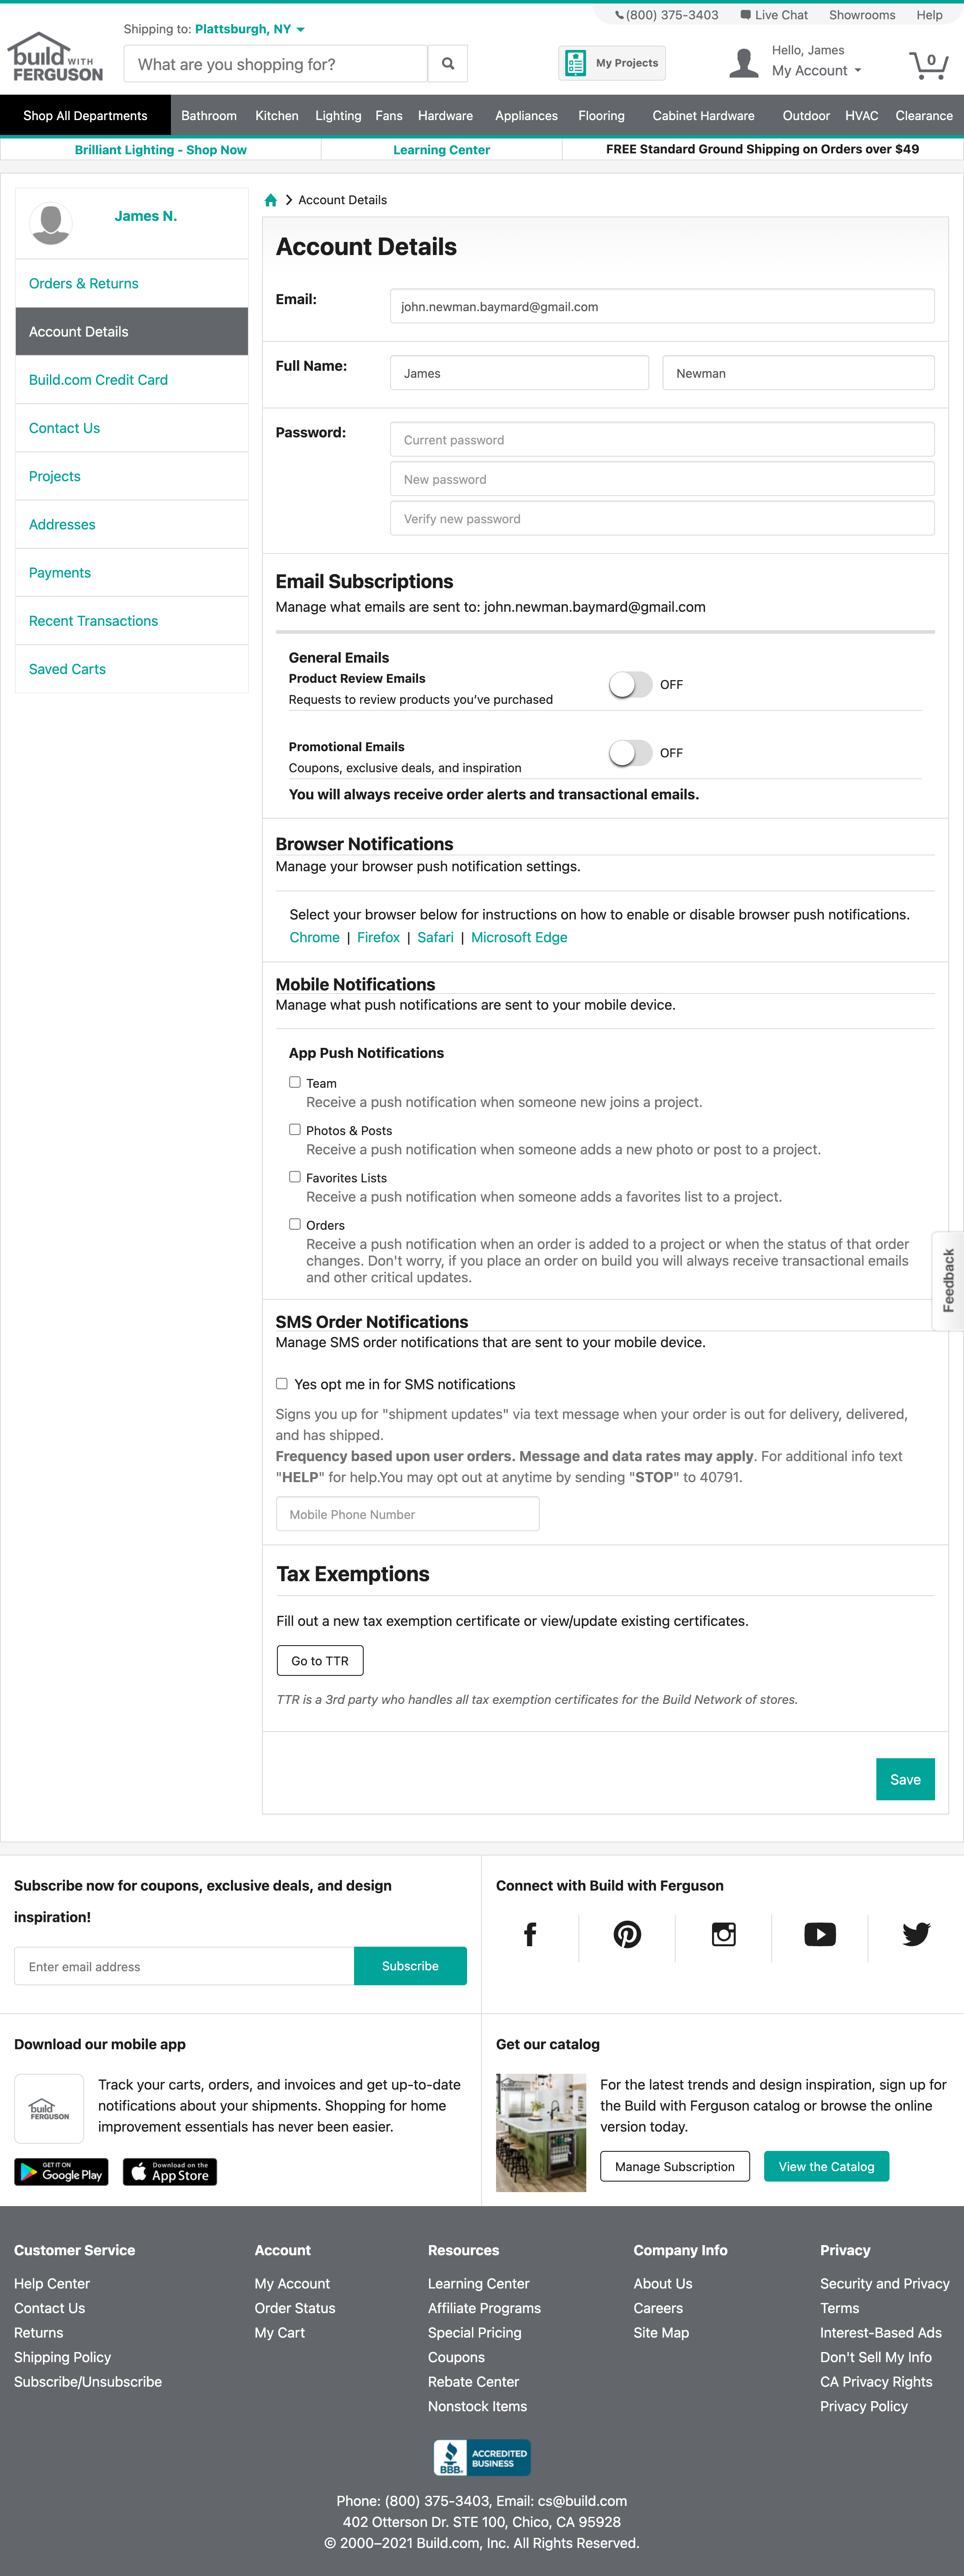Viewport: 964px width, 2576px height.
Task: Open Go to TTR for tax exemptions
Action: click(x=320, y=1660)
